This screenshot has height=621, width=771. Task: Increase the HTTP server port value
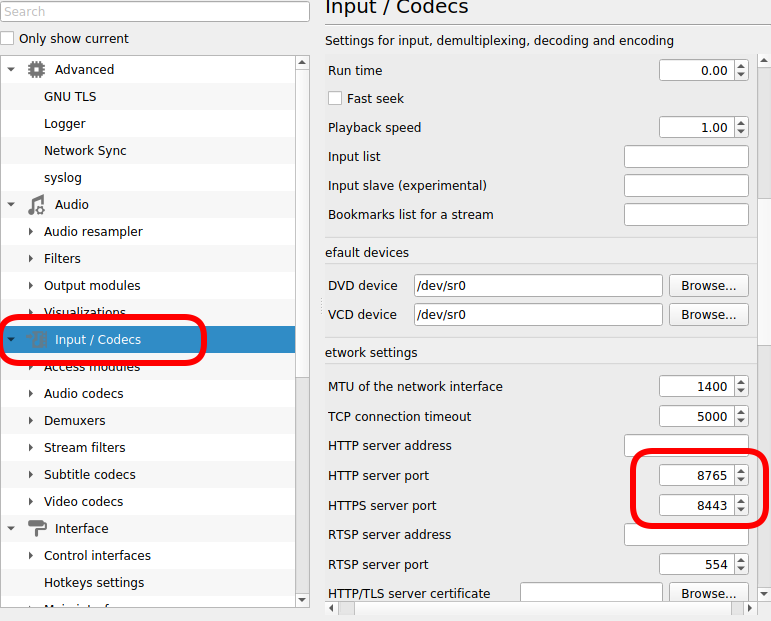coord(741,470)
